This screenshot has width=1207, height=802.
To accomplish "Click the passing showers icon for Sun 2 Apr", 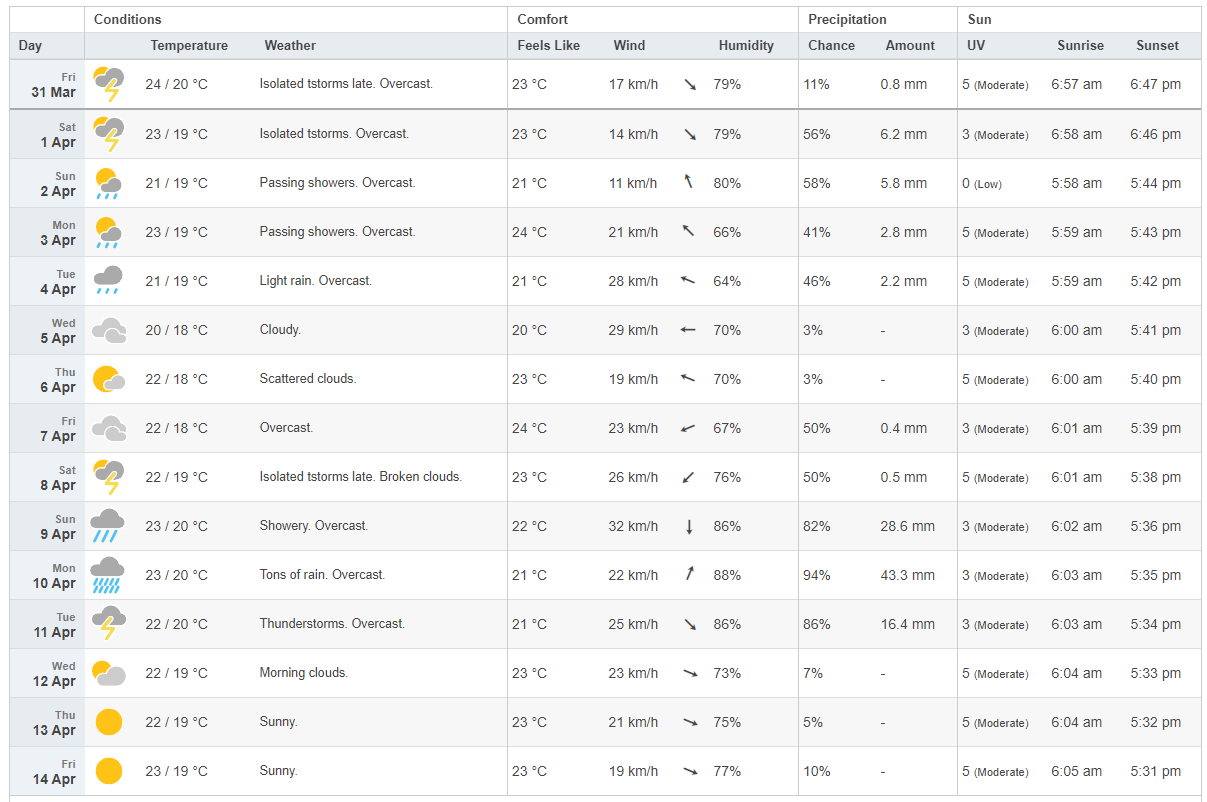I will click(108, 183).
